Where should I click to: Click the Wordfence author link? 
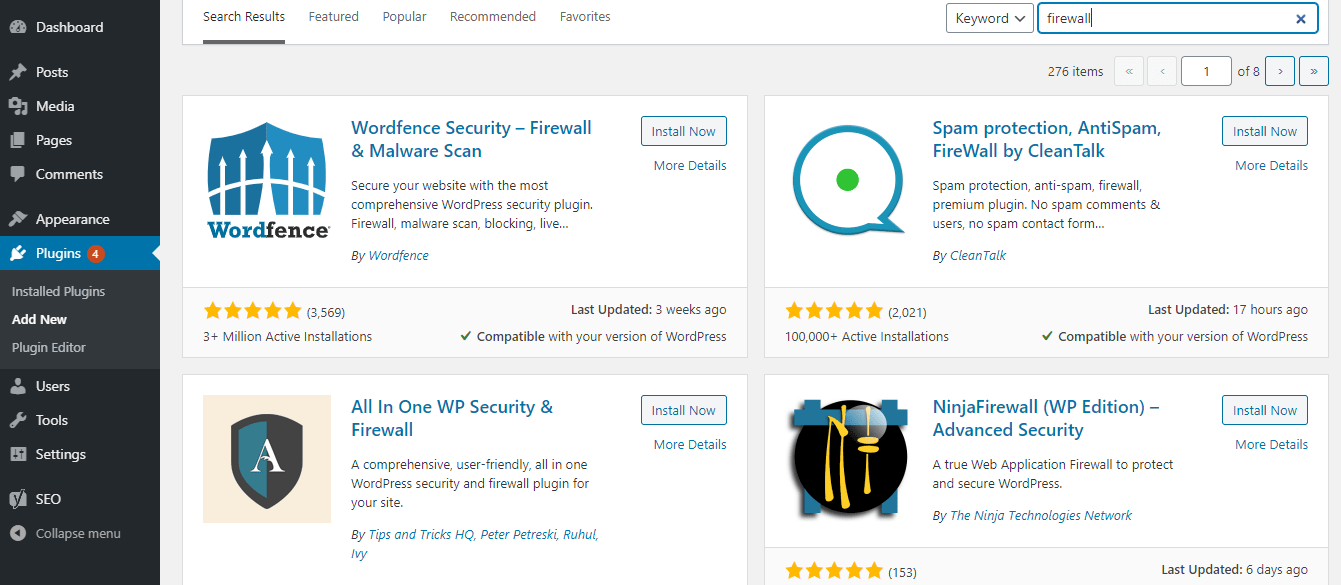(399, 255)
